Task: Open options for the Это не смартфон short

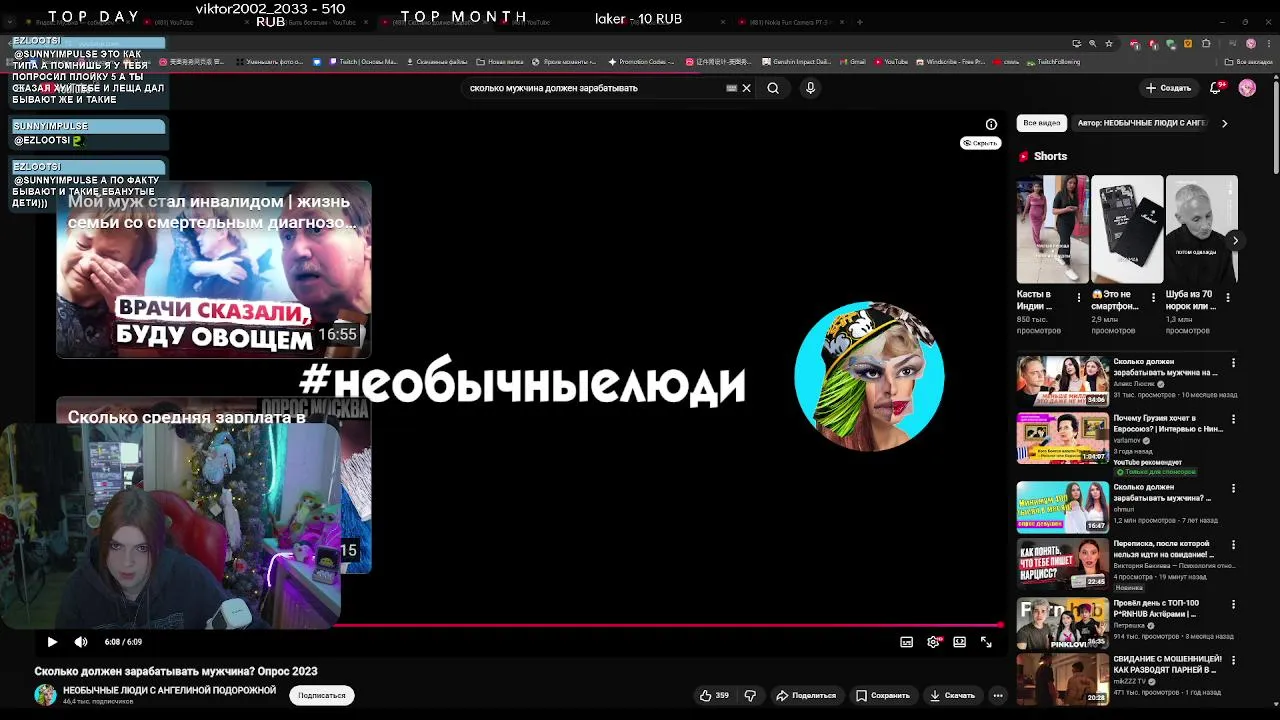Action: pos(1153,297)
